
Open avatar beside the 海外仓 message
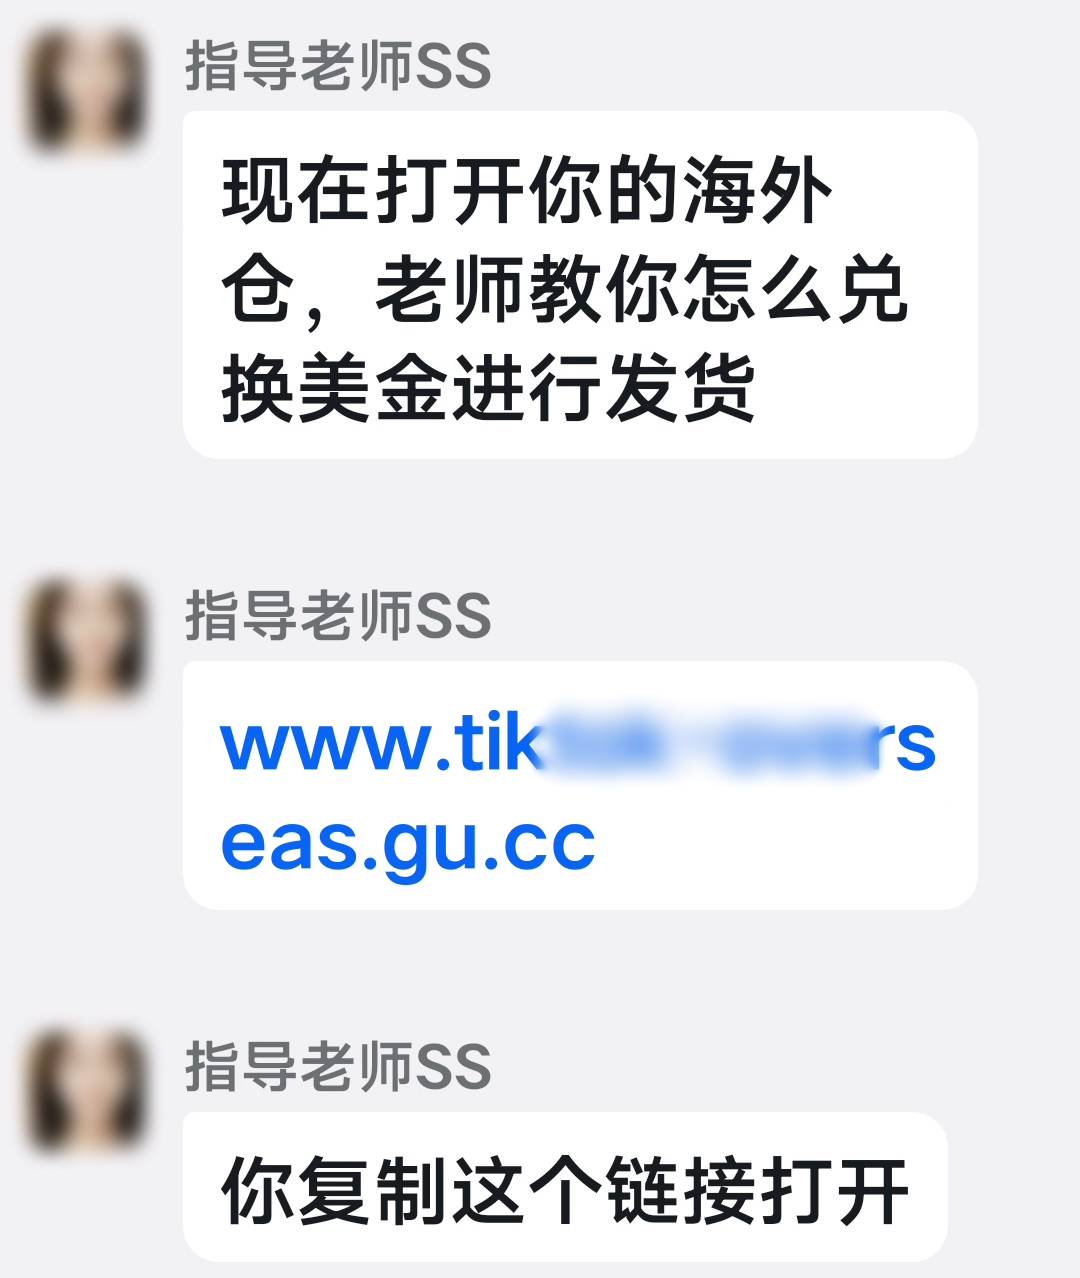click(x=85, y=90)
